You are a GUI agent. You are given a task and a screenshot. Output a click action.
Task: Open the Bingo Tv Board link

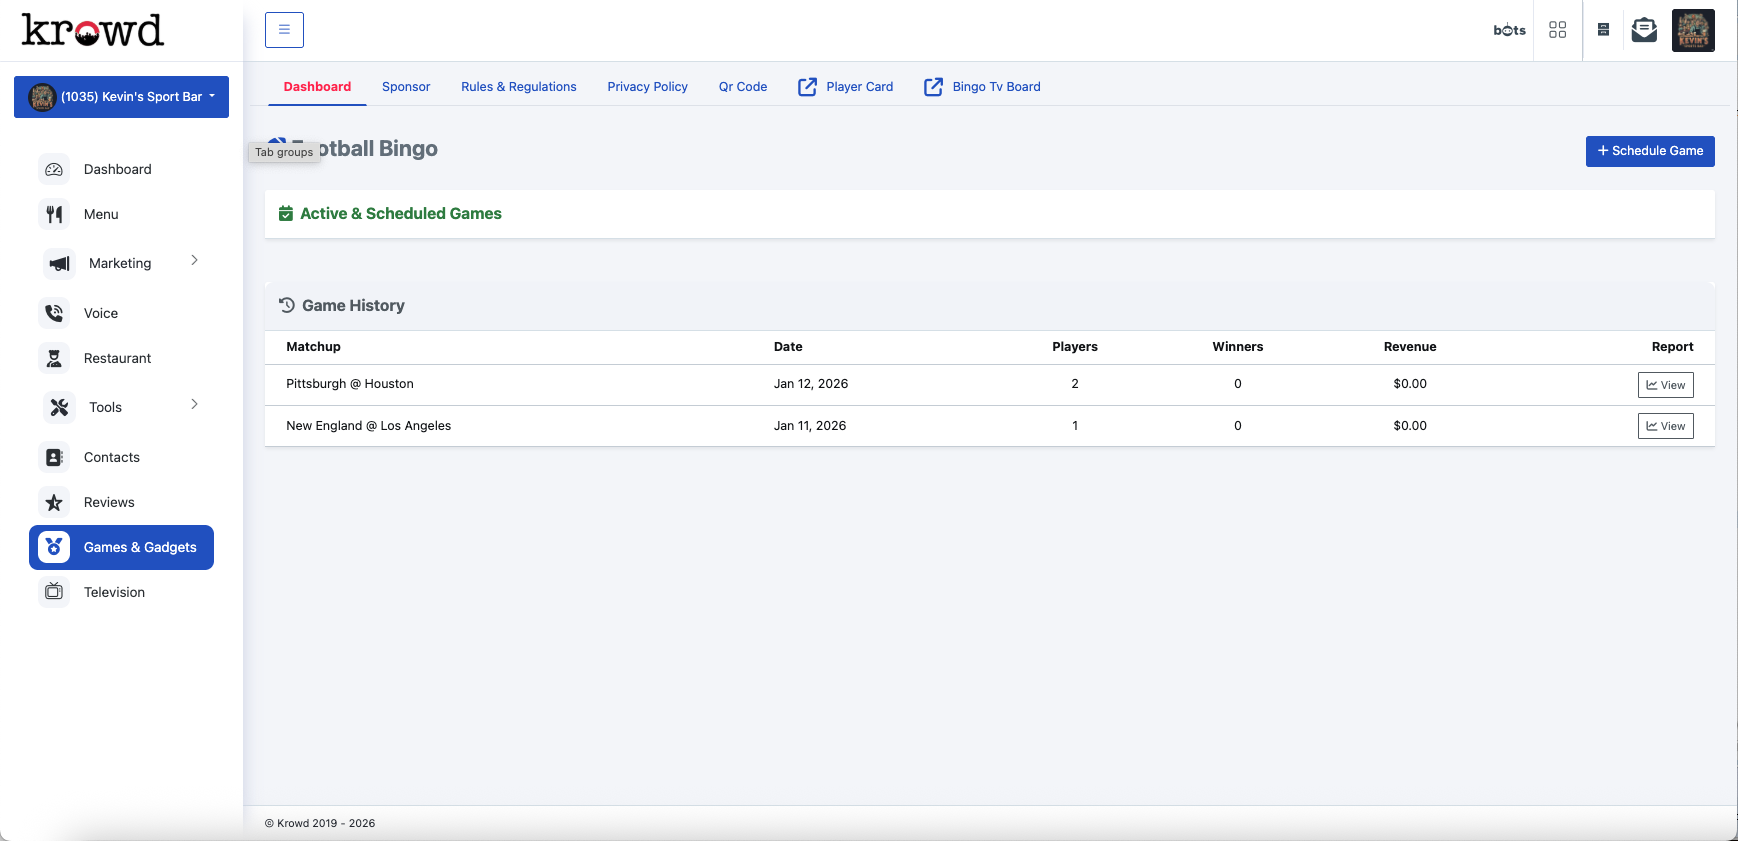click(982, 87)
